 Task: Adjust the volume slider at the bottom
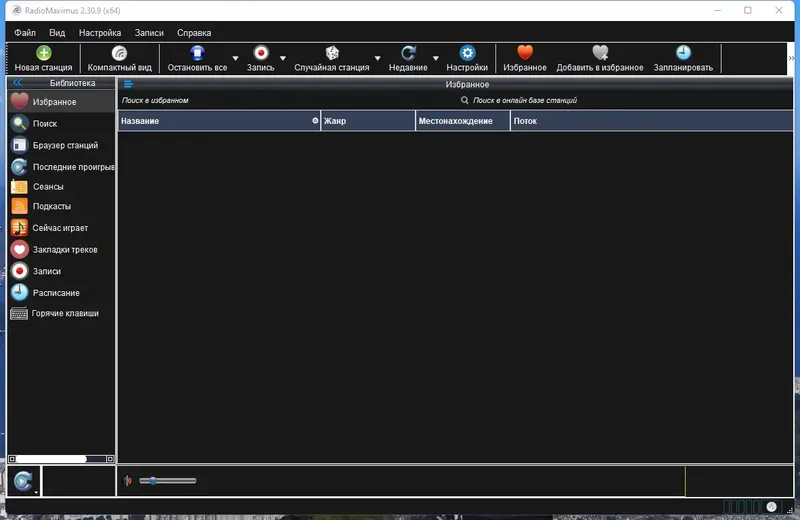(167, 481)
